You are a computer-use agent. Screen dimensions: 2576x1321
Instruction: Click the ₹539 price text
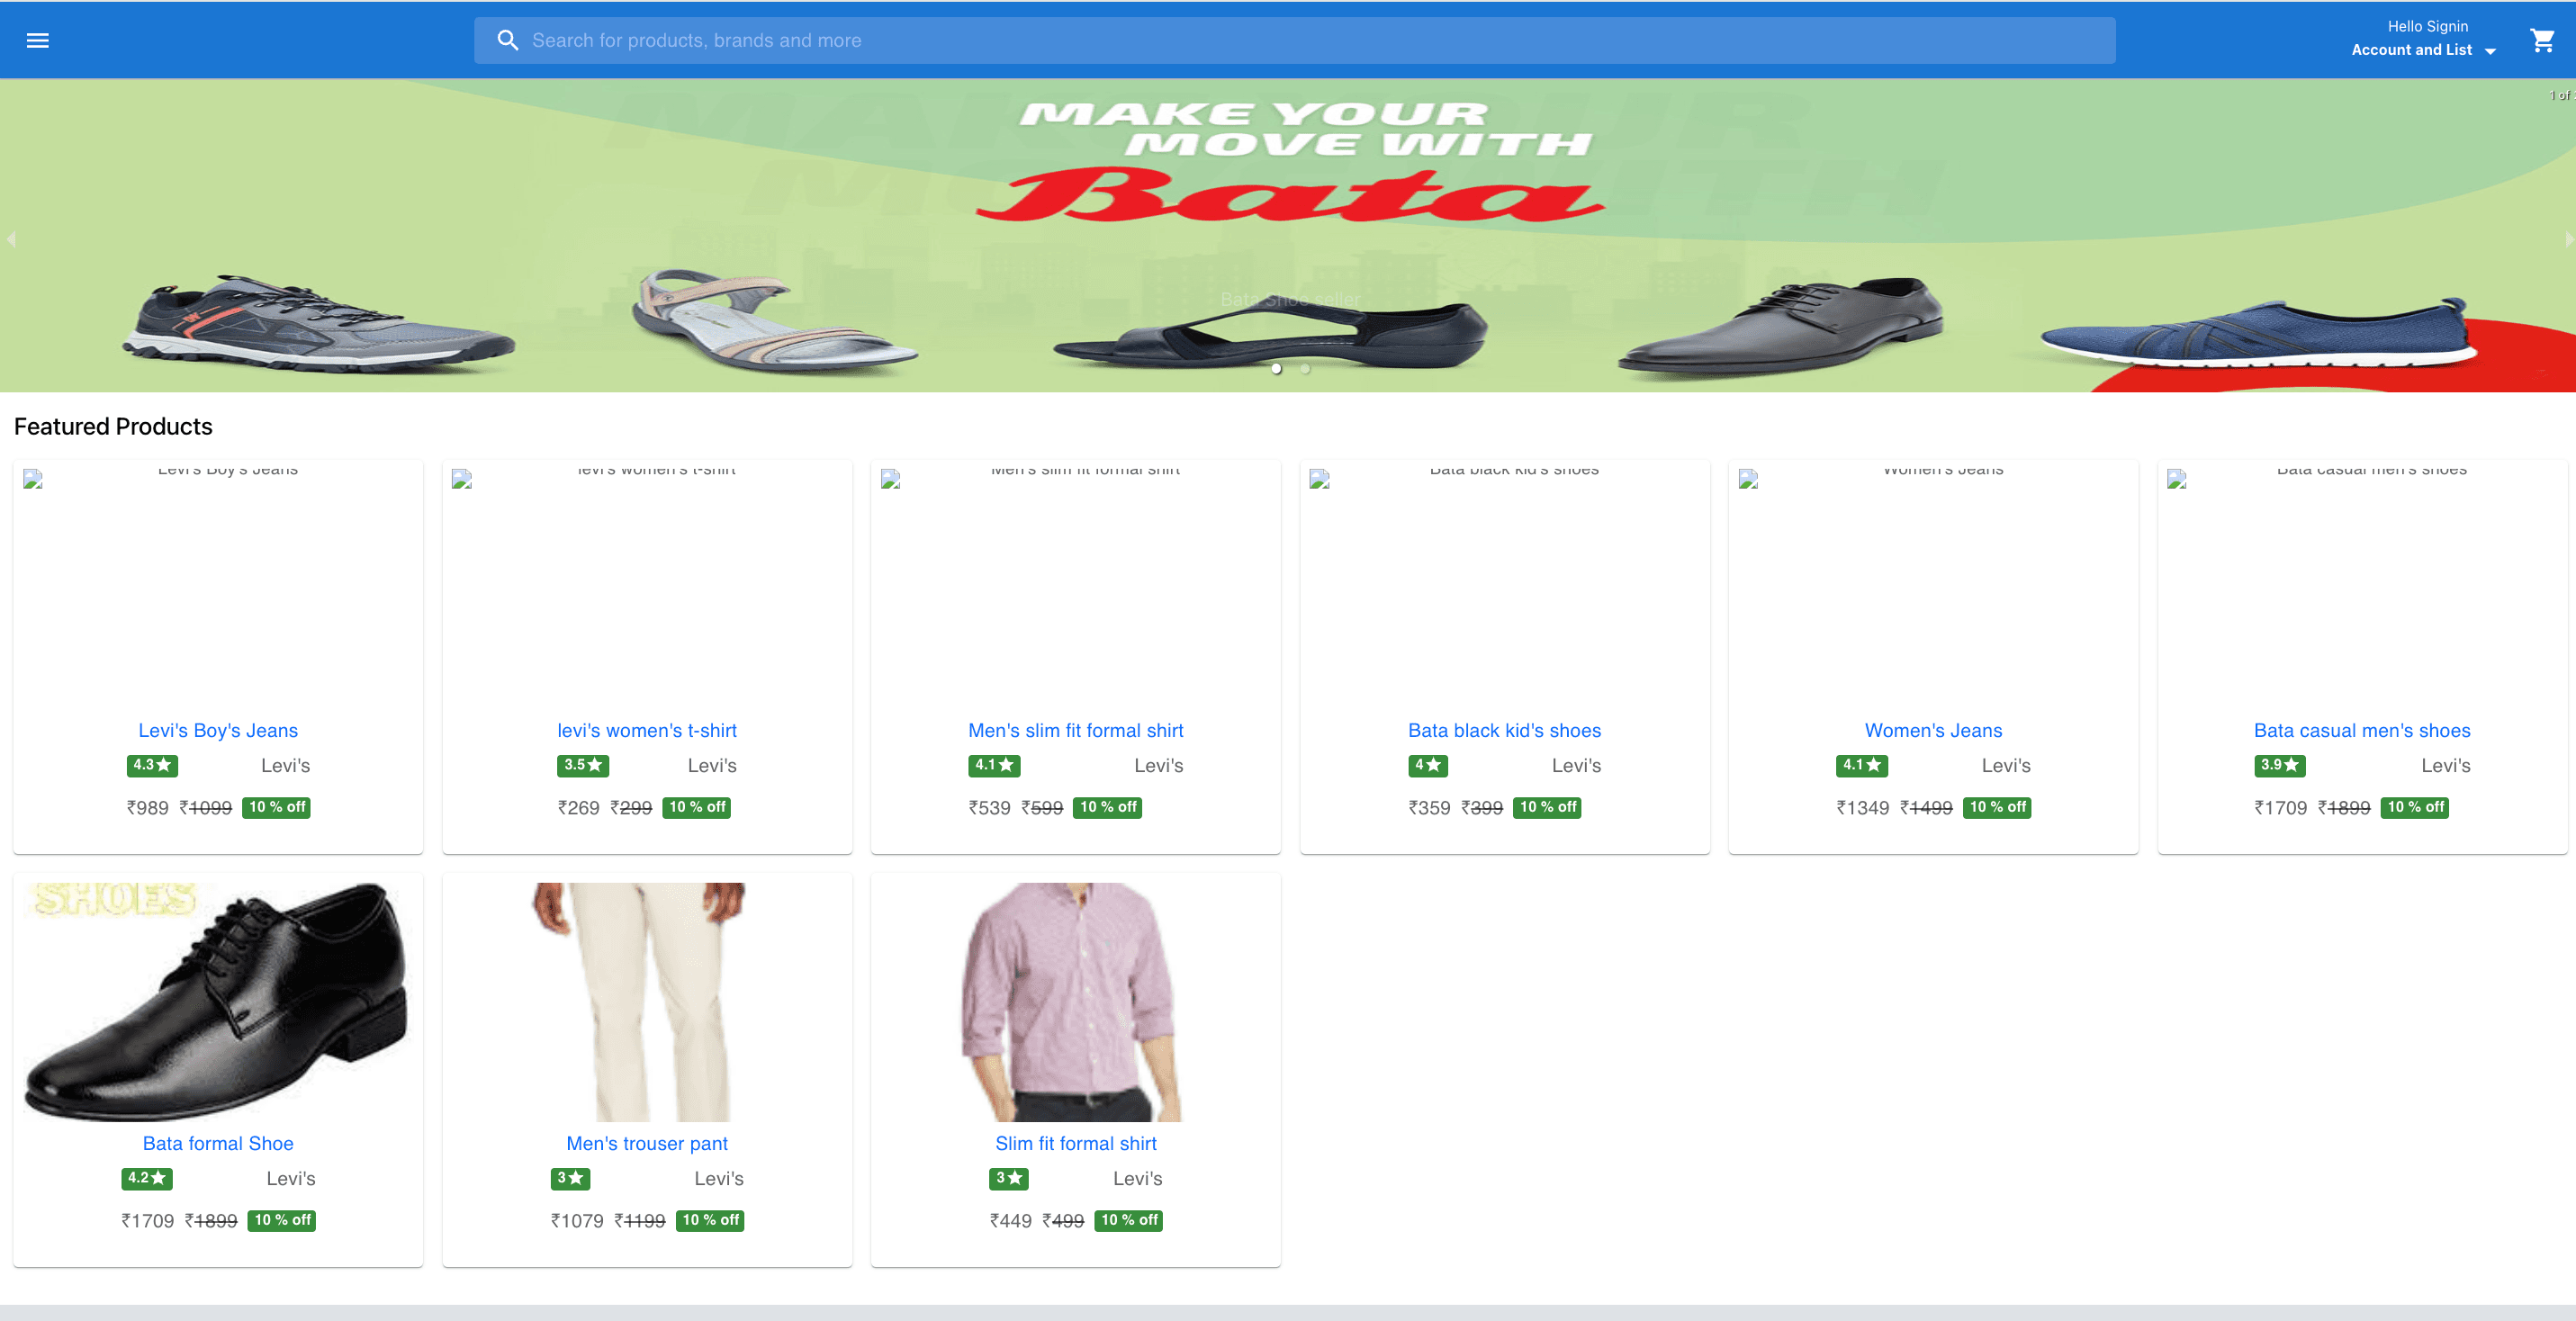coord(989,808)
